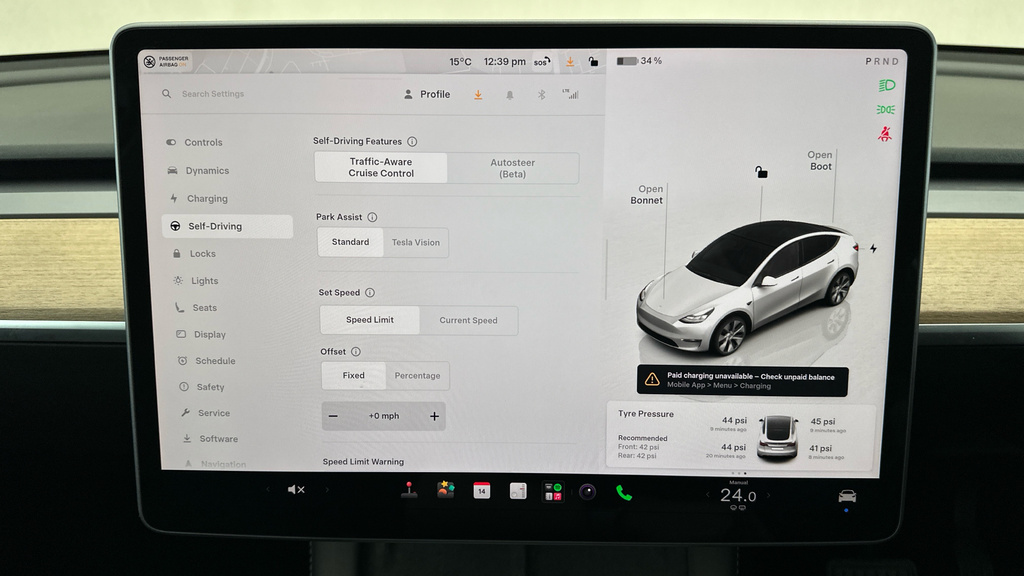Screen dimensions: 1024x576
Task: Select Traffic-Aware Cruise Control option
Action: coord(381,167)
